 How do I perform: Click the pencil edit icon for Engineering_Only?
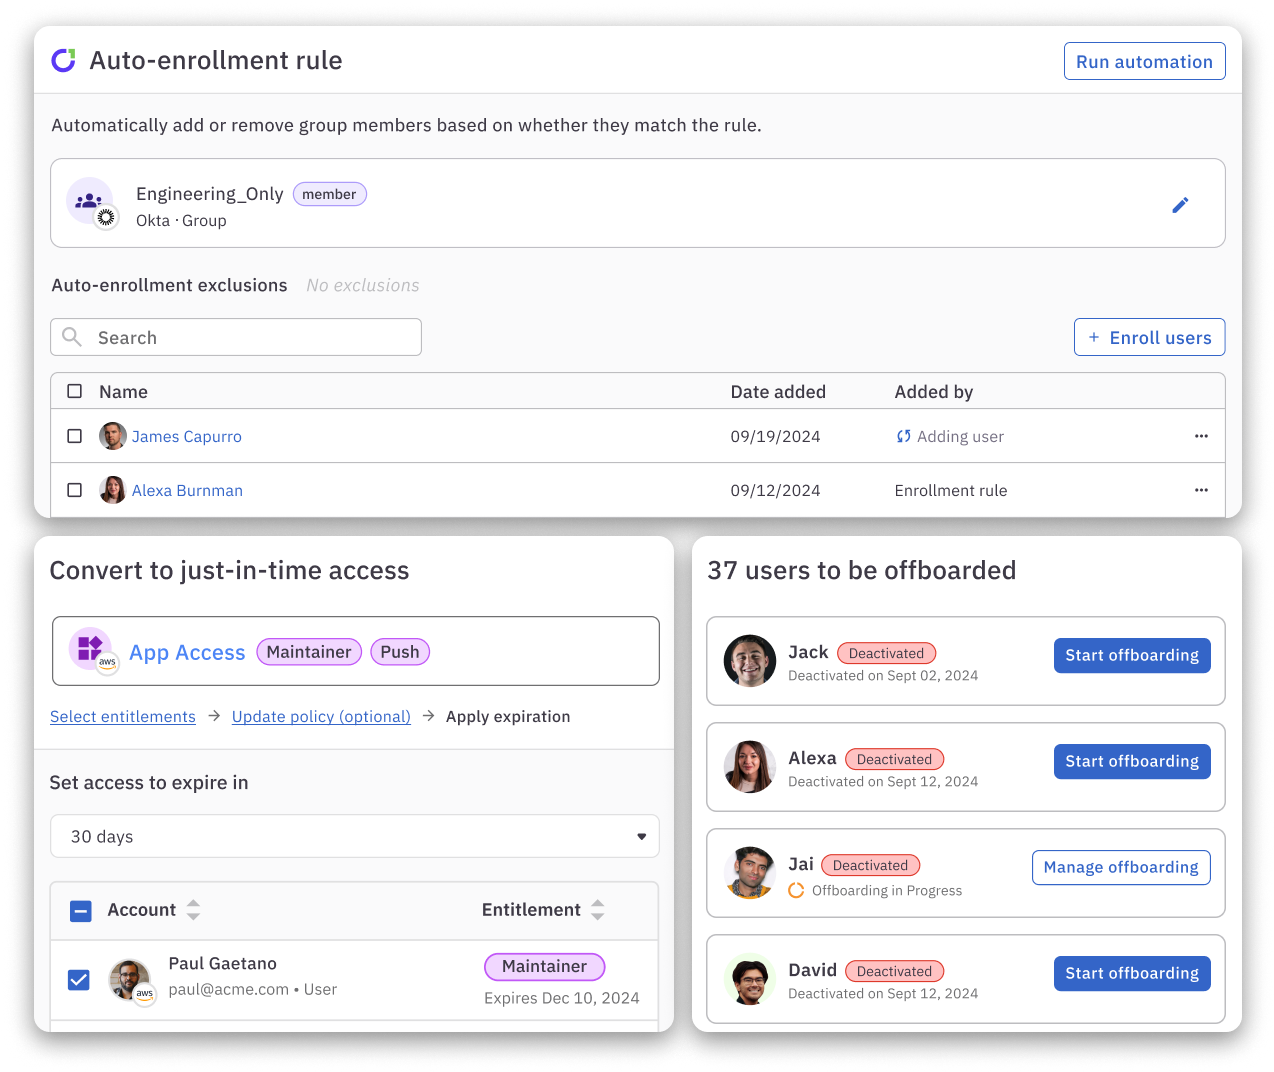tap(1180, 204)
